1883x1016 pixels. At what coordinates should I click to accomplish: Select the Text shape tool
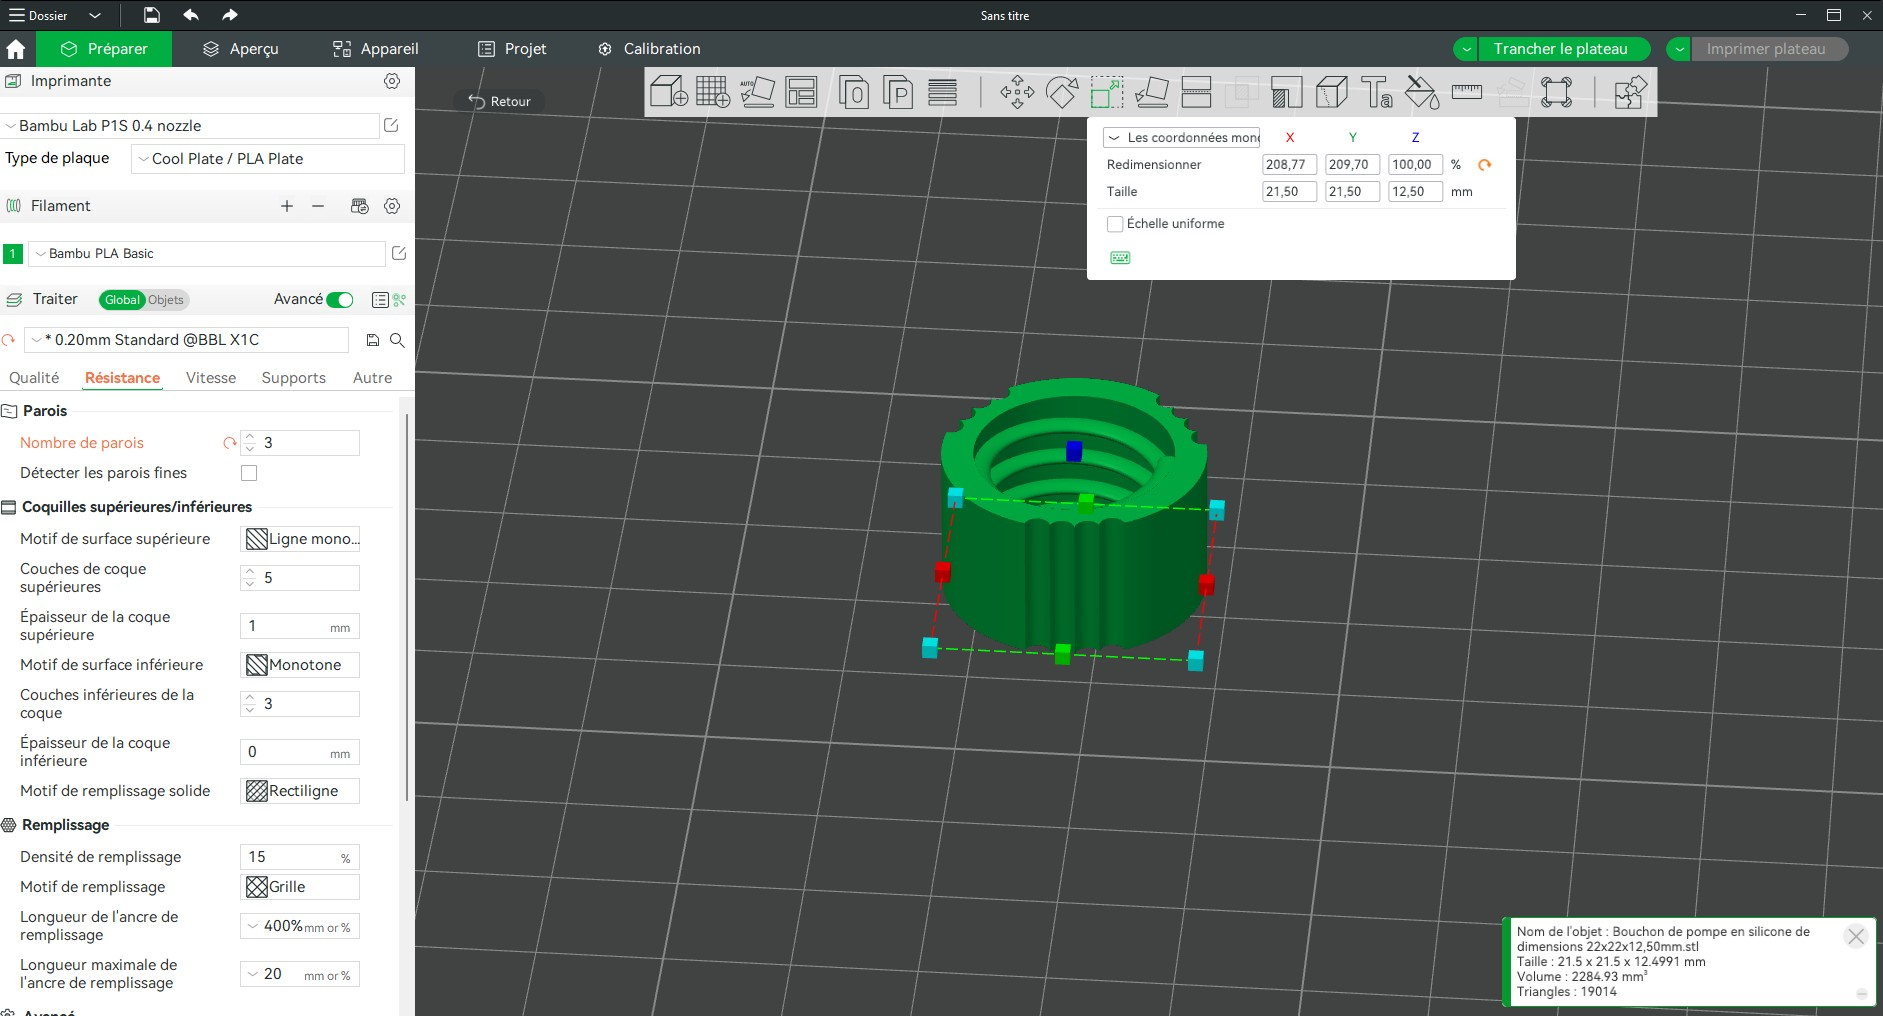click(1377, 92)
